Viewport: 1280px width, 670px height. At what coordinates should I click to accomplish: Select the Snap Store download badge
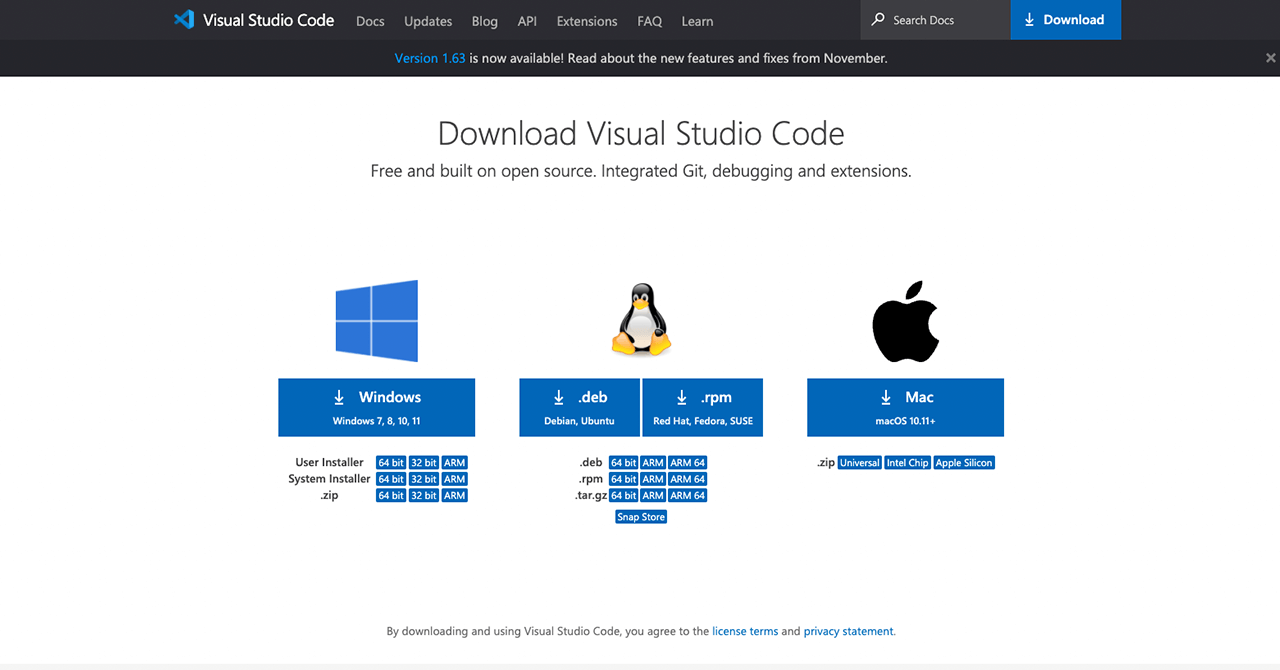click(641, 517)
